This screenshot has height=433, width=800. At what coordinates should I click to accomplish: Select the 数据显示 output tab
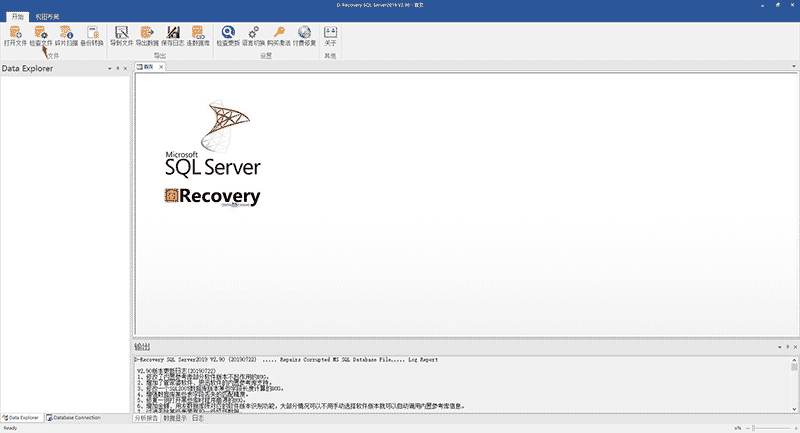[175, 418]
